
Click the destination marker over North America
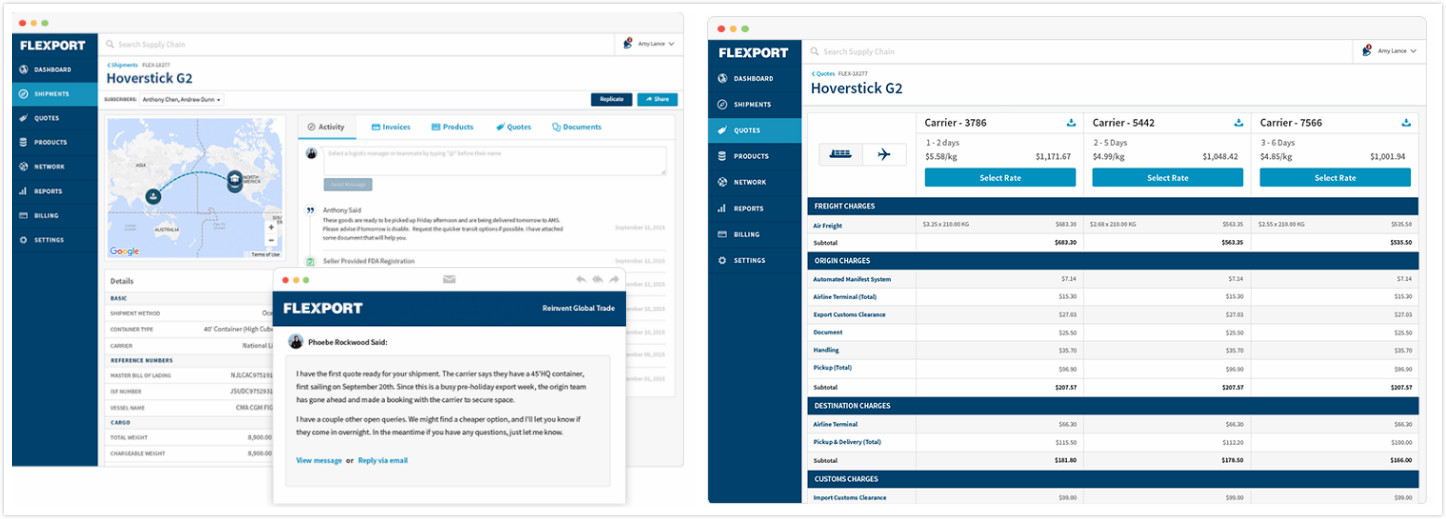click(x=235, y=180)
